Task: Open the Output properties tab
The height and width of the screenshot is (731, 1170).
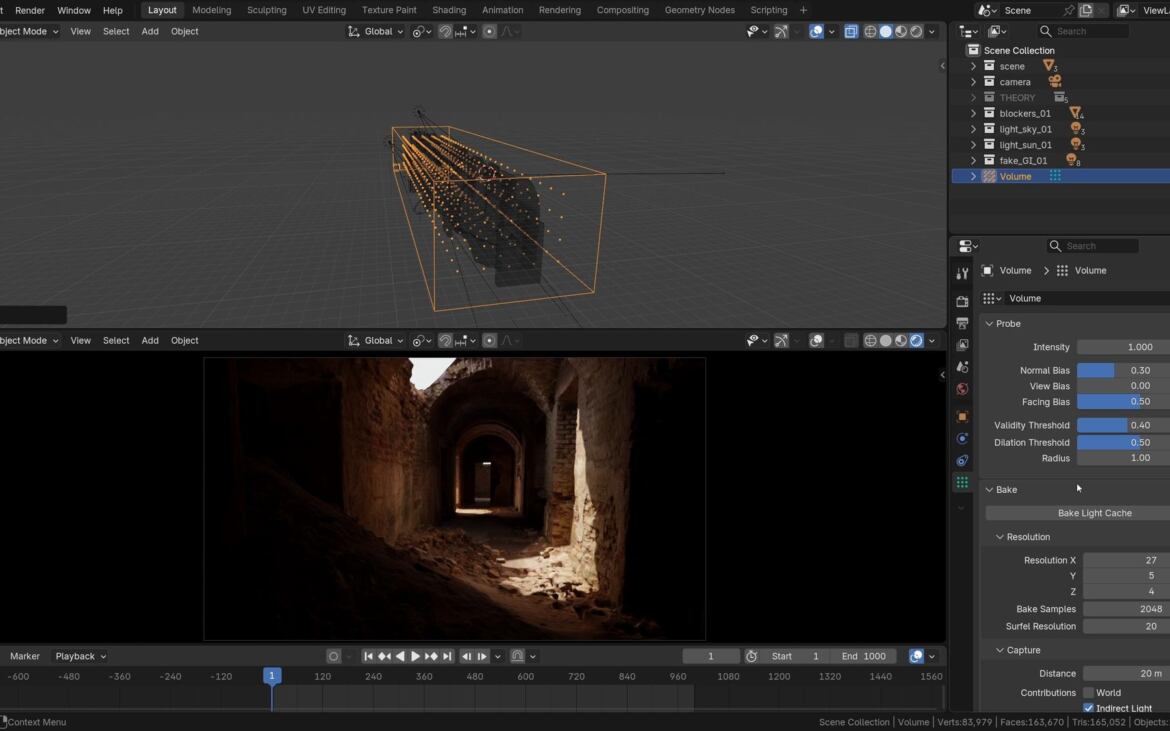Action: (x=962, y=323)
